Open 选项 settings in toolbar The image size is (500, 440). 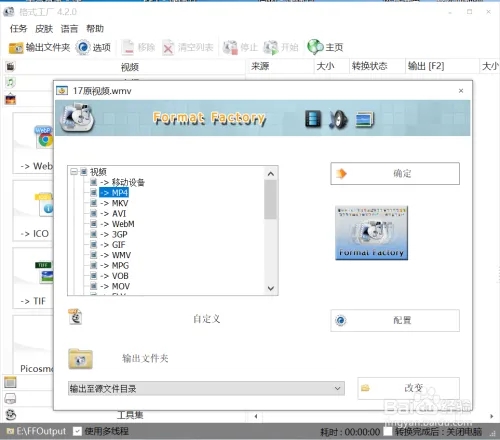(x=93, y=48)
